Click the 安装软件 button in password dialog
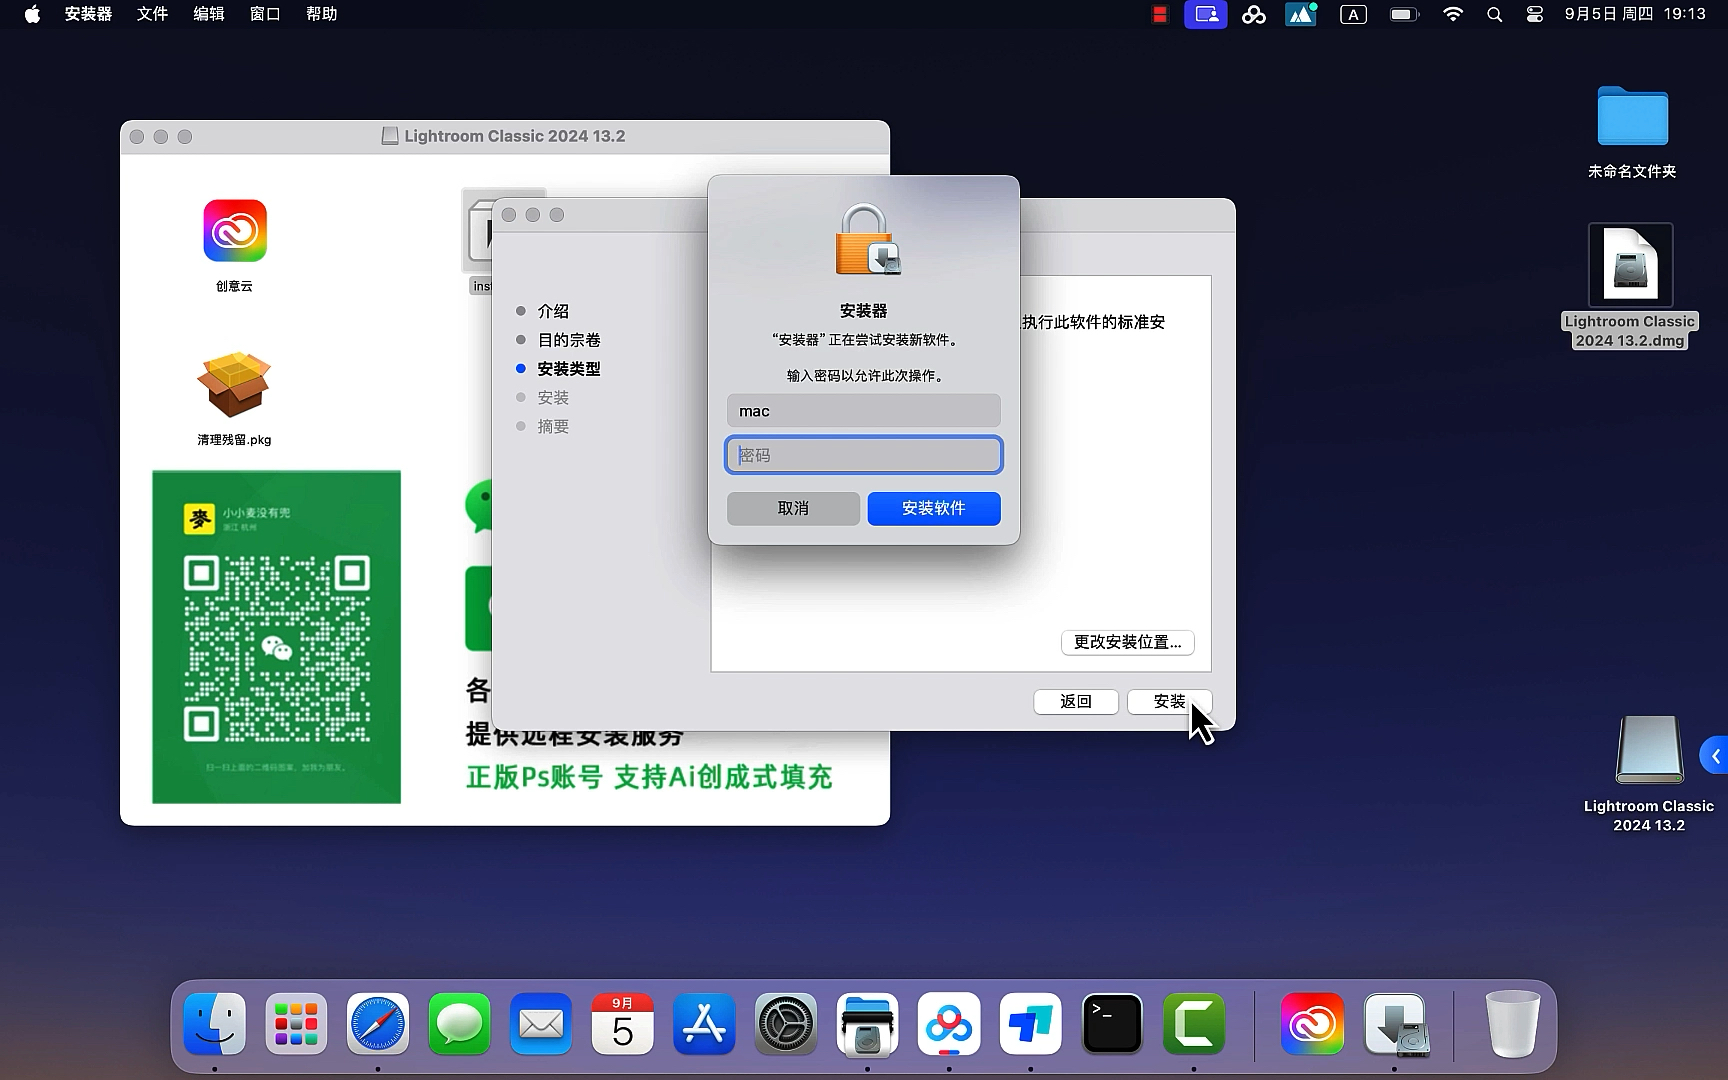The height and width of the screenshot is (1080, 1728). (x=934, y=508)
